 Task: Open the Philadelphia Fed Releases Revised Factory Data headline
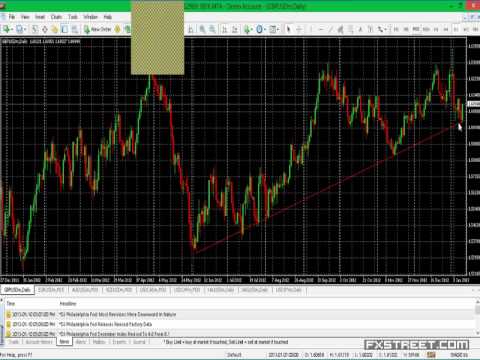click(x=106, y=324)
